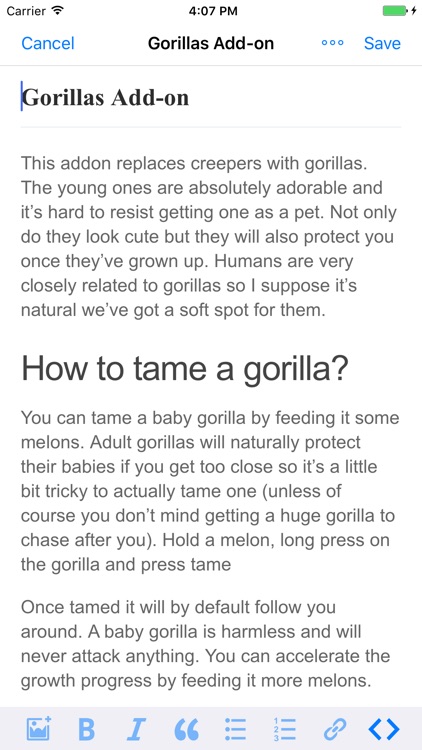Tap the Wi-Fi icon next to Carrier
422x750 pixels.
coord(58,11)
